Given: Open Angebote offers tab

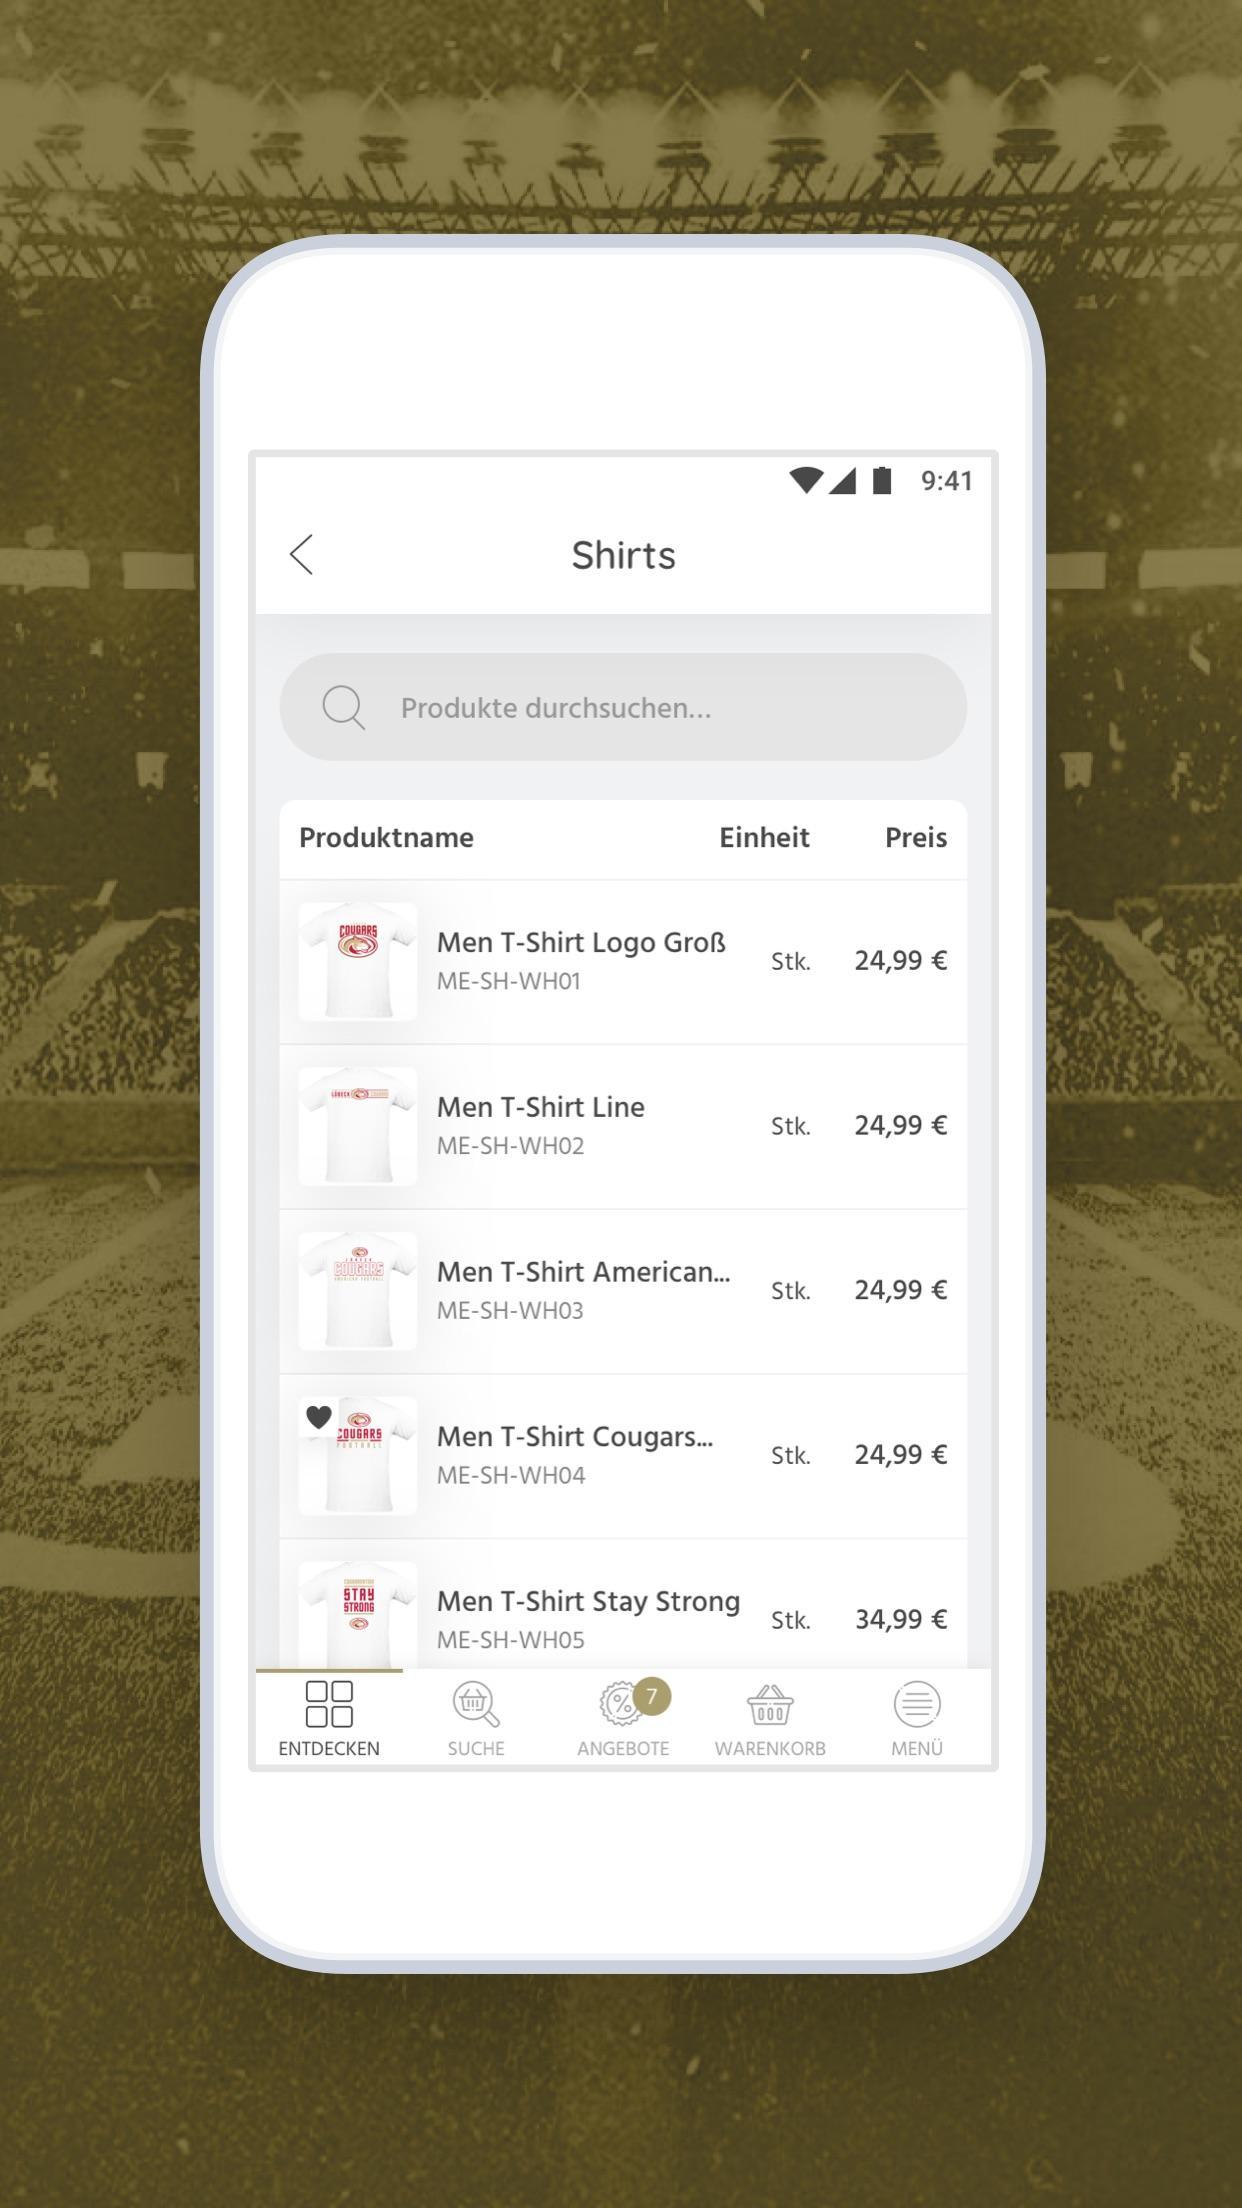Looking at the screenshot, I should [x=623, y=1719].
